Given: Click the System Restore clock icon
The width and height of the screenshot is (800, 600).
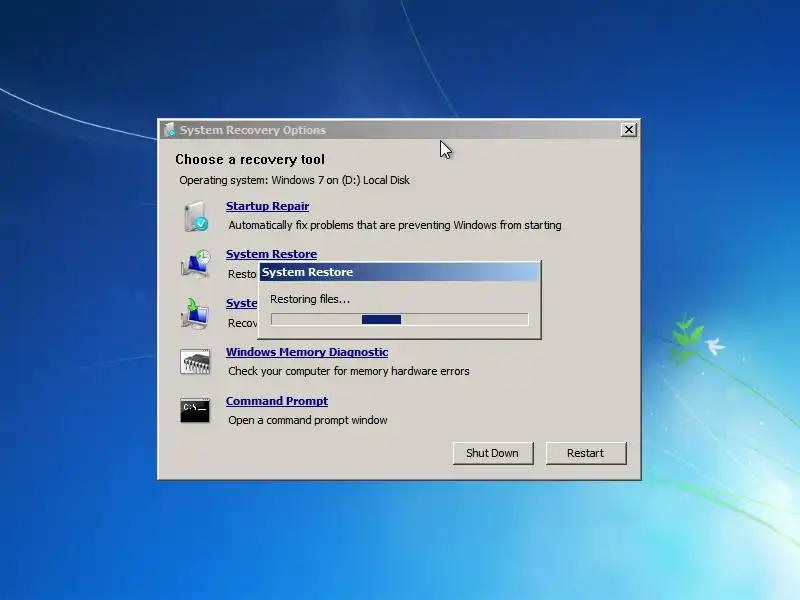Looking at the screenshot, I should pos(195,263).
